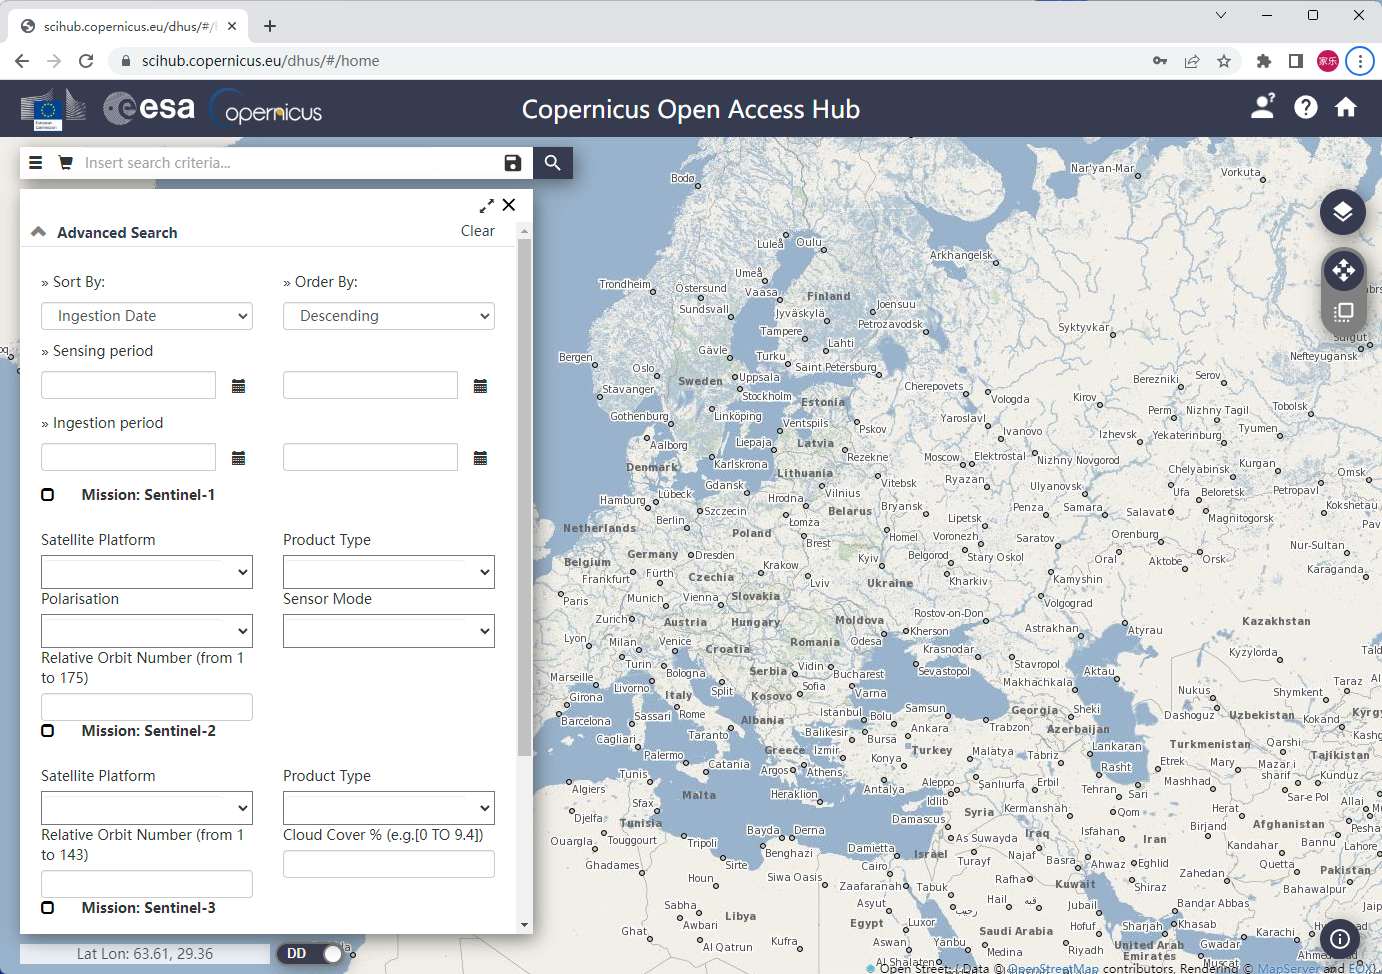Click the Sensing period start date field
Screen dimensions: 1382x974
click(128, 385)
